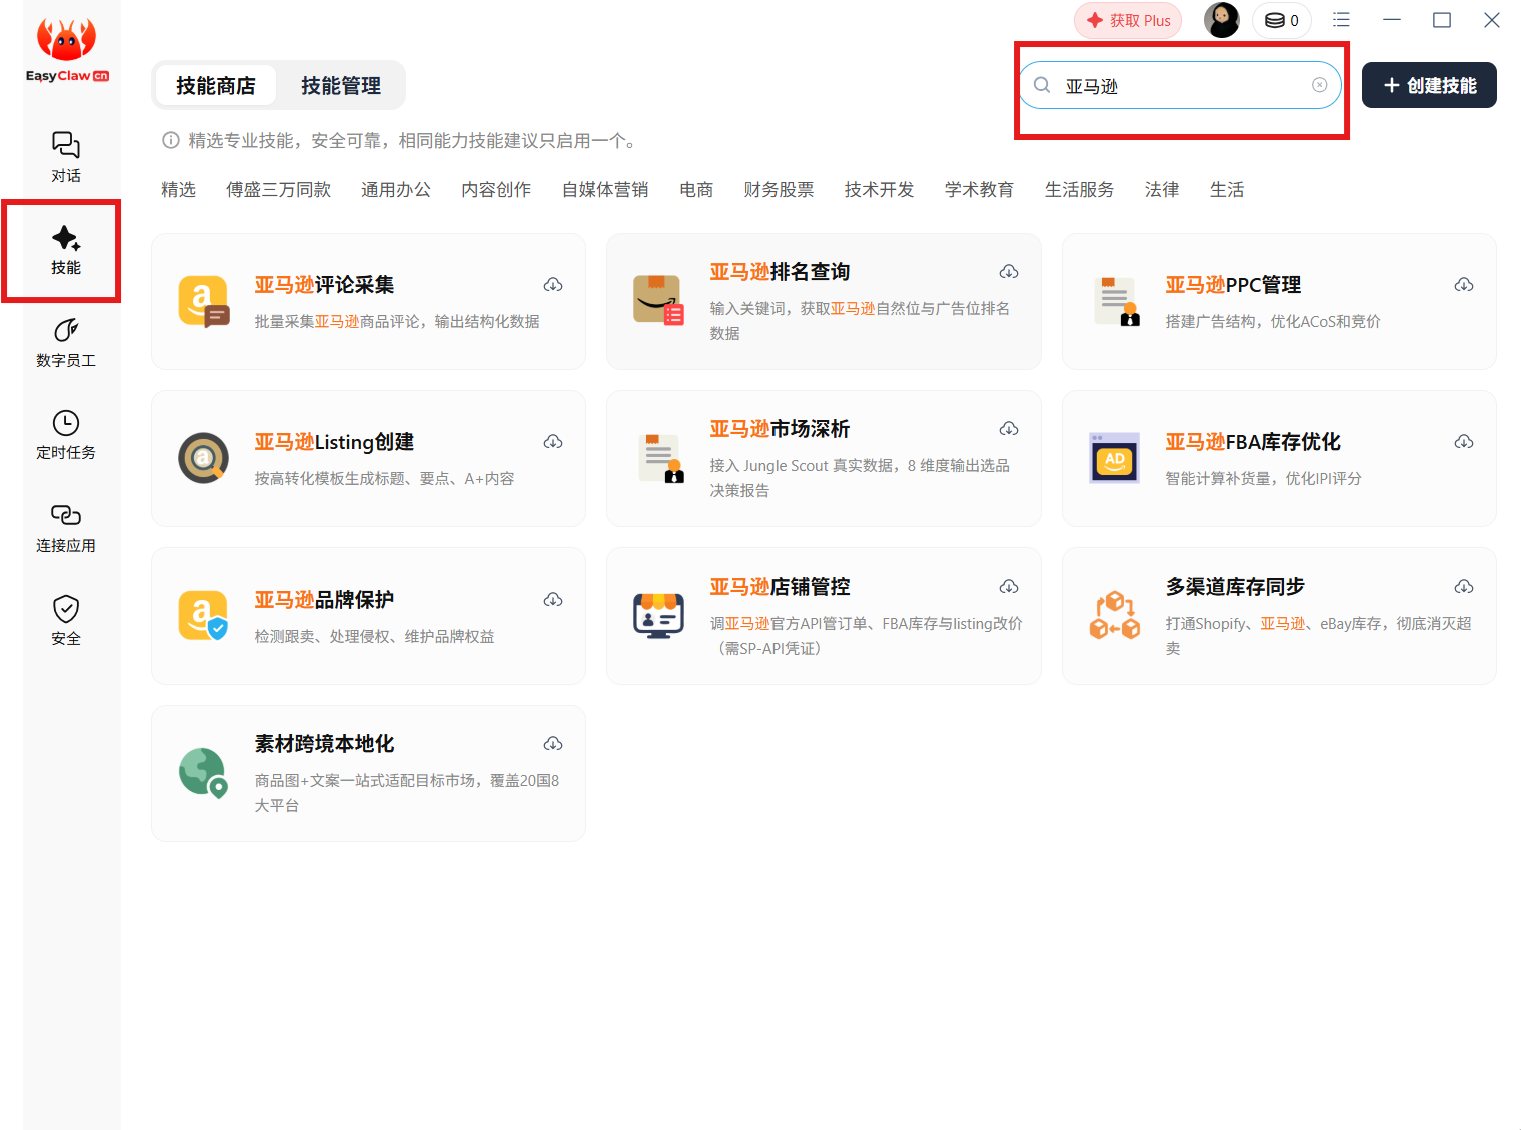Select the 生活 category
Image resolution: width=1521 pixels, height=1130 pixels.
click(1227, 190)
